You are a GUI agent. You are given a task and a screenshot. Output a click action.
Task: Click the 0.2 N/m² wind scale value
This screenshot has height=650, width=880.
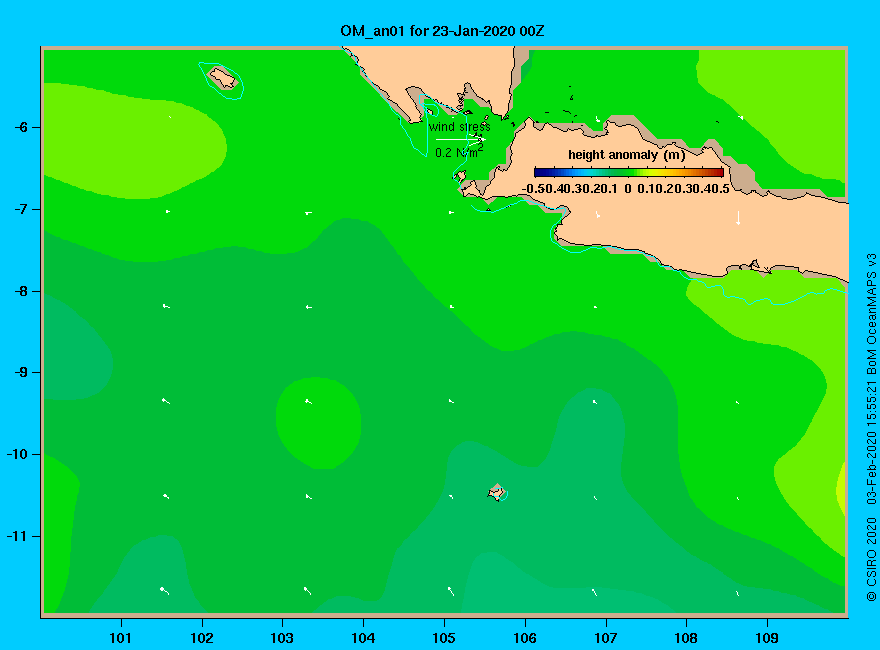[459, 152]
